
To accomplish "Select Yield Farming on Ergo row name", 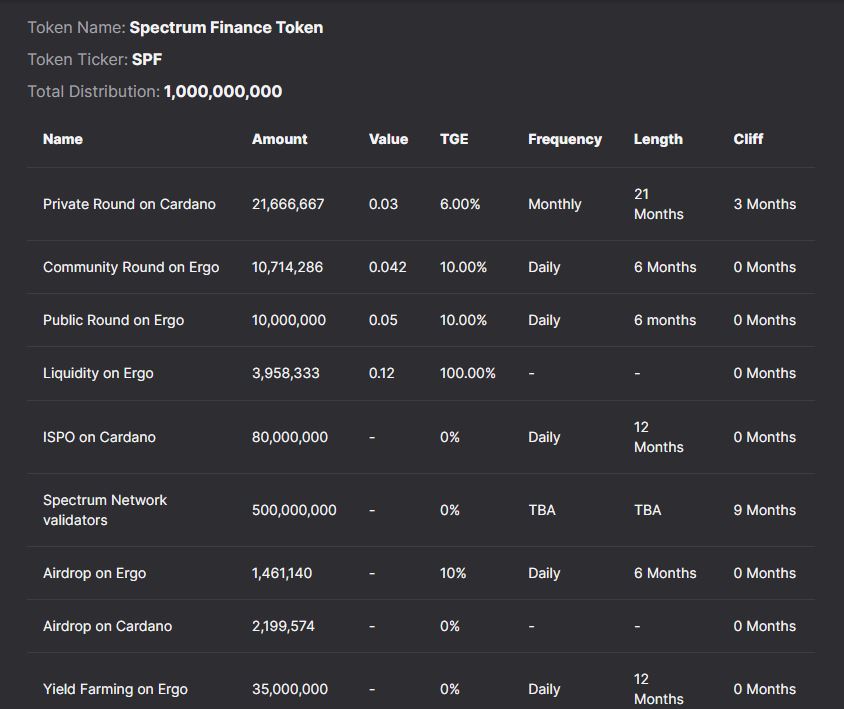I will click(x=115, y=689).
